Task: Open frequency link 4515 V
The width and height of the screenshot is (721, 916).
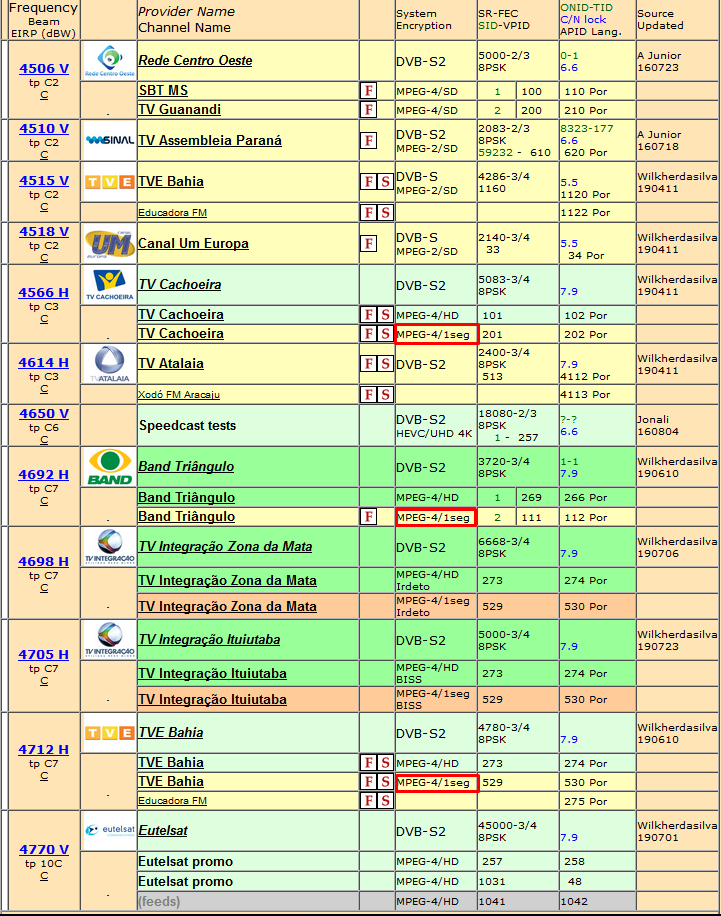Action: click(x=44, y=181)
